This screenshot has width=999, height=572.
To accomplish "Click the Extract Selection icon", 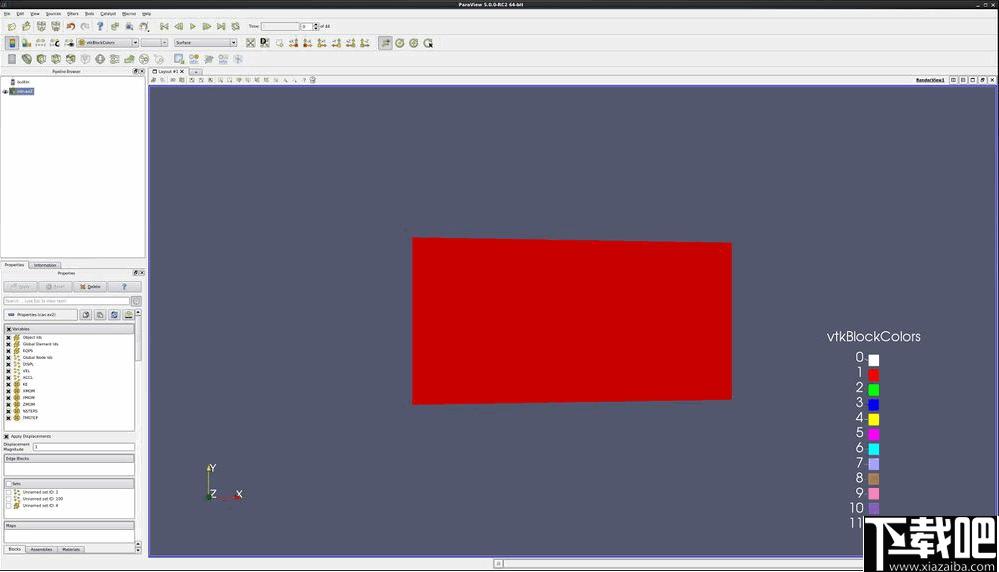I will pyautogui.click(x=180, y=59).
